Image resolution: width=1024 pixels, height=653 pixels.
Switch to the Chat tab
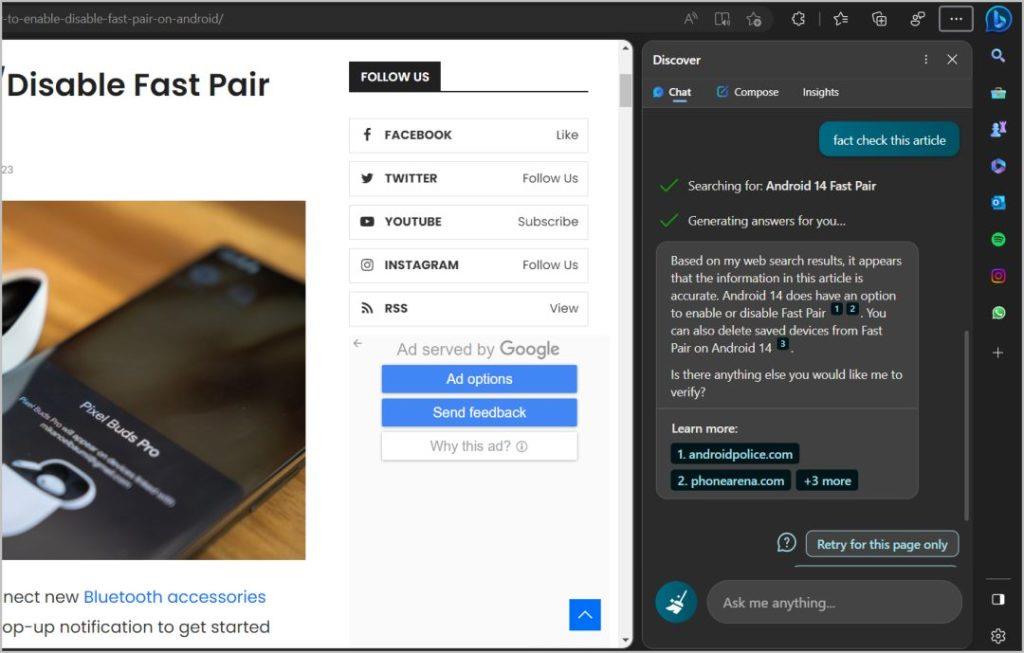point(672,92)
